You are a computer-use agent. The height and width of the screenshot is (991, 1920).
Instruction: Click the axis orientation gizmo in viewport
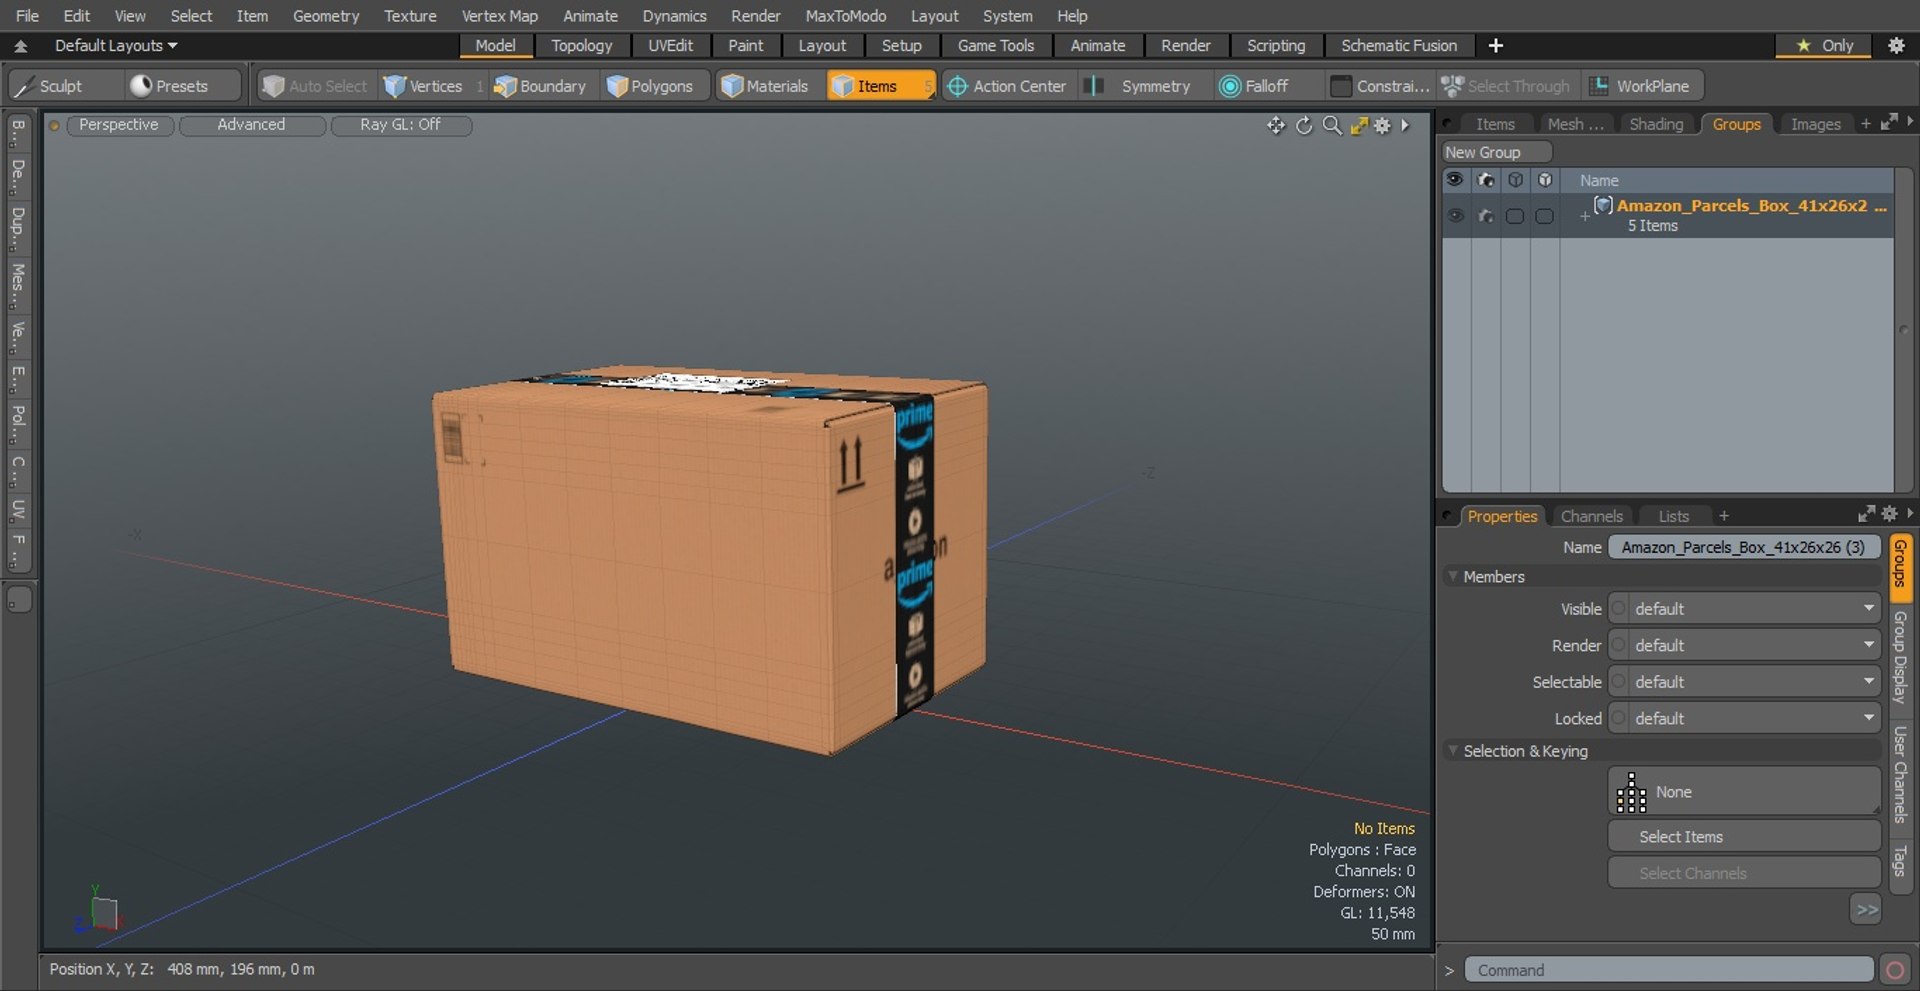(x=97, y=910)
